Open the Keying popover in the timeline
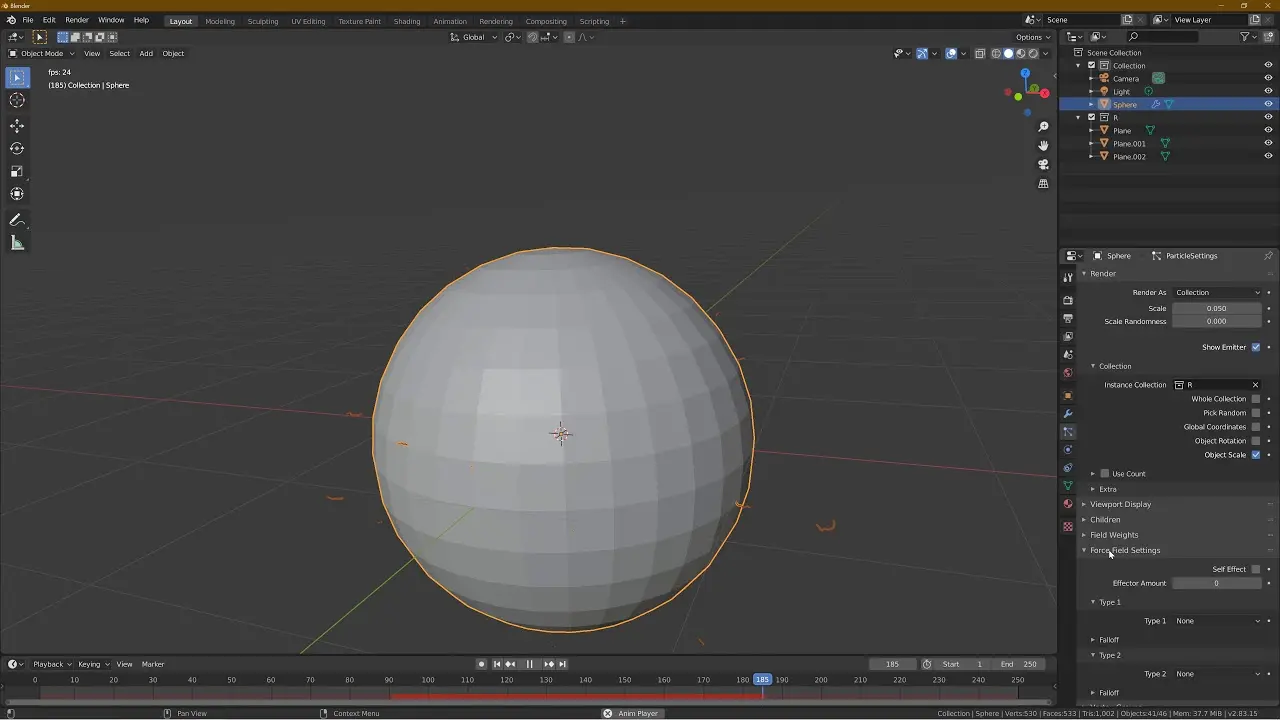 [x=92, y=664]
